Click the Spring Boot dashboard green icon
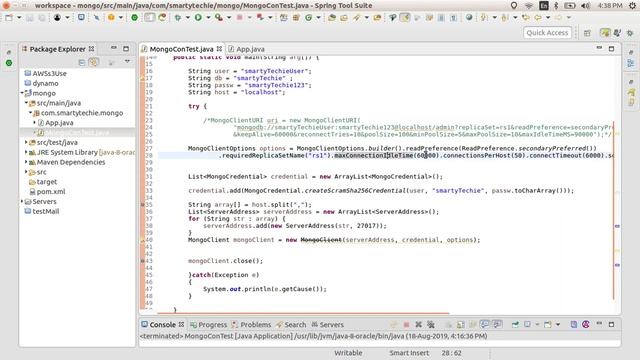640x360 pixels. (134, 18)
